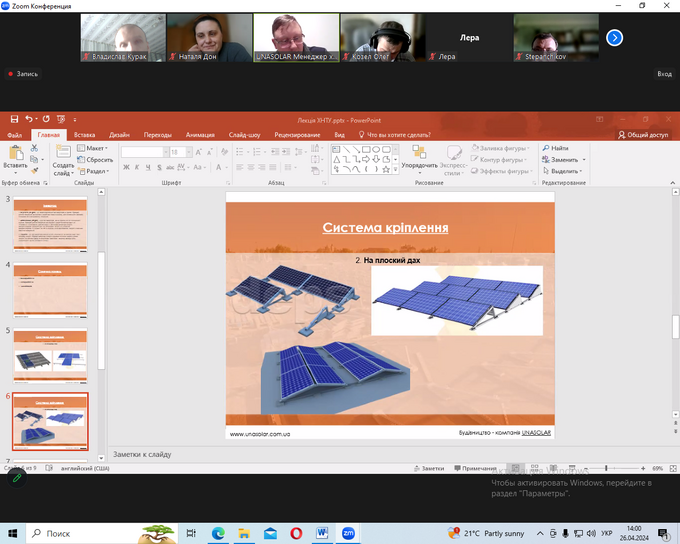Viewport: 680px width, 544px height.
Task: Switch to slide sorter view
Action: click(534, 468)
